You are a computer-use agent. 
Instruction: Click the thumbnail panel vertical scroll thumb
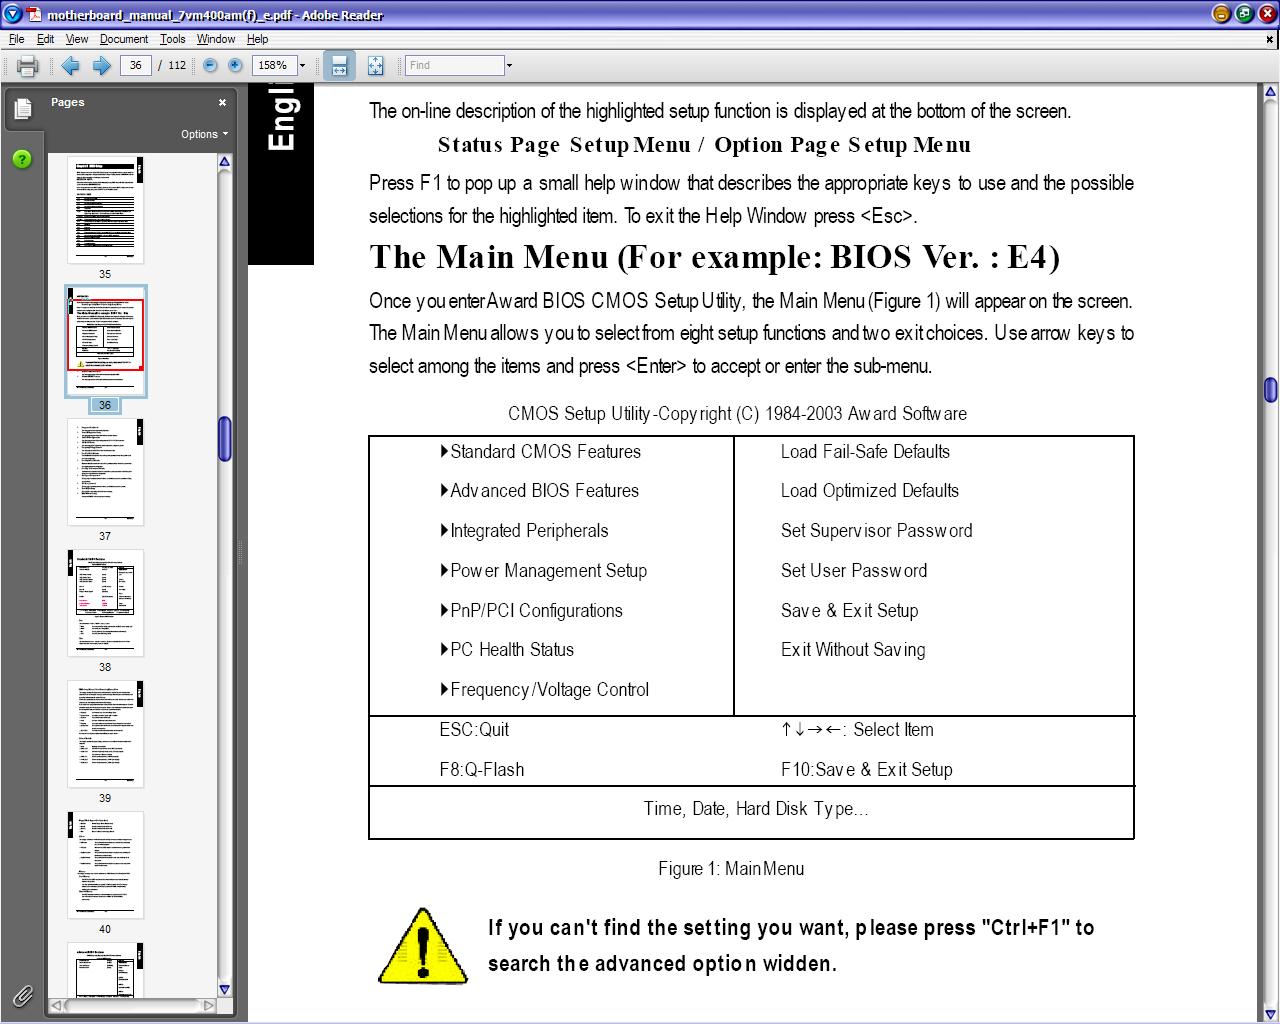(x=224, y=439)
